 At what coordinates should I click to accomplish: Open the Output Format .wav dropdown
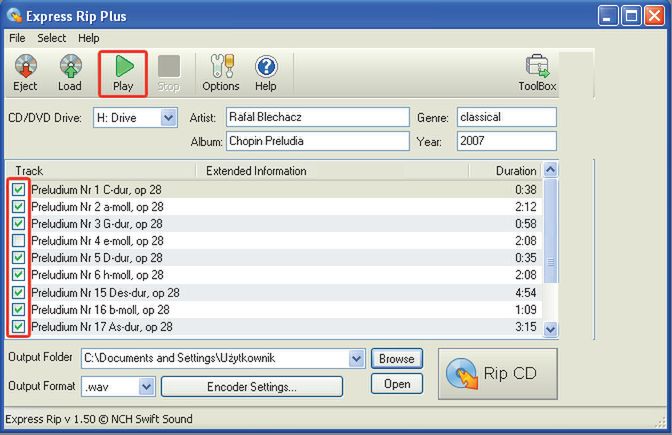point(147,387)
